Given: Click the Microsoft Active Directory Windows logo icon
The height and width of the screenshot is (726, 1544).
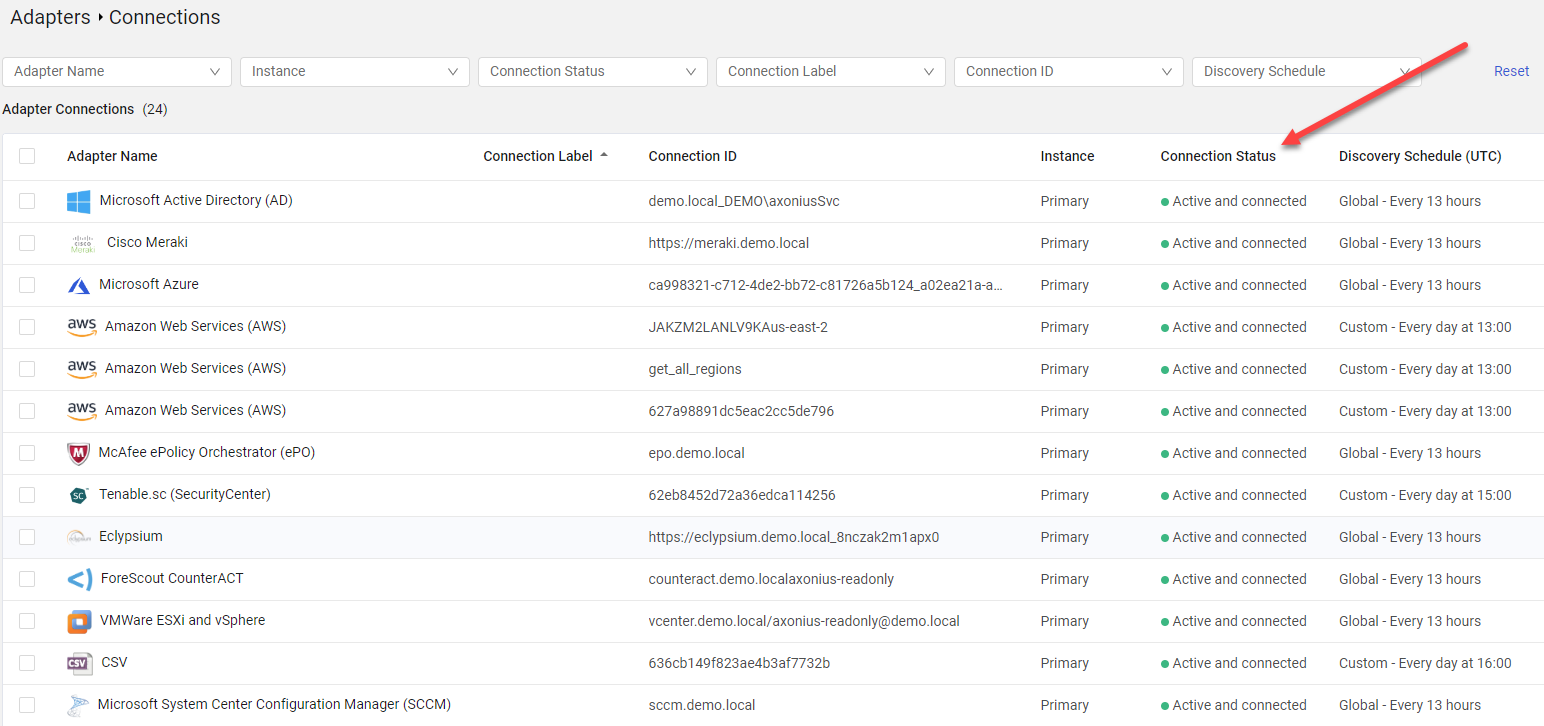Looking at the screenshot, I should point(79,201).
